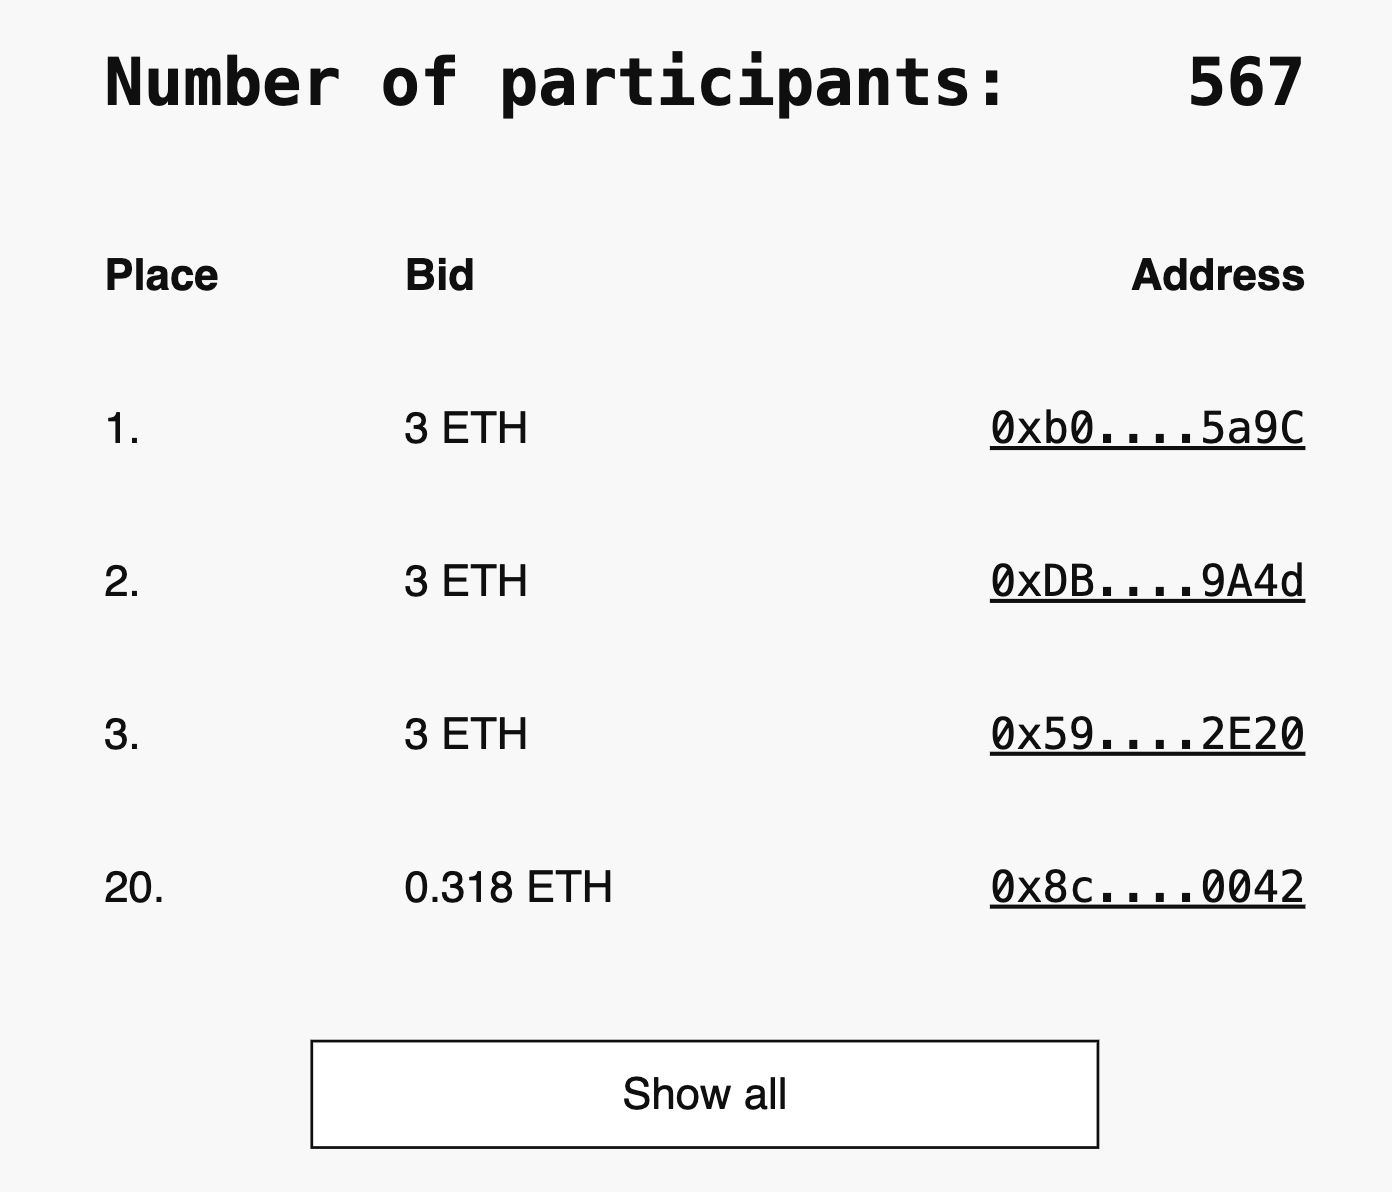The height and width of the screenshot is (1192, 1392).
Task: Open the address link 0x8c....0042
Action: (x=1146, y=885)
